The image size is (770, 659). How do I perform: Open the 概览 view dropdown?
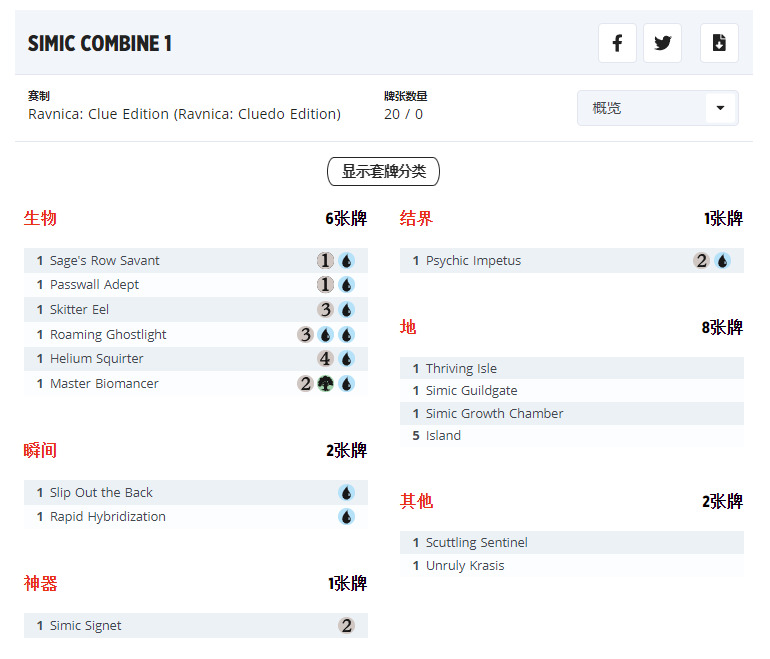[645, 108]
